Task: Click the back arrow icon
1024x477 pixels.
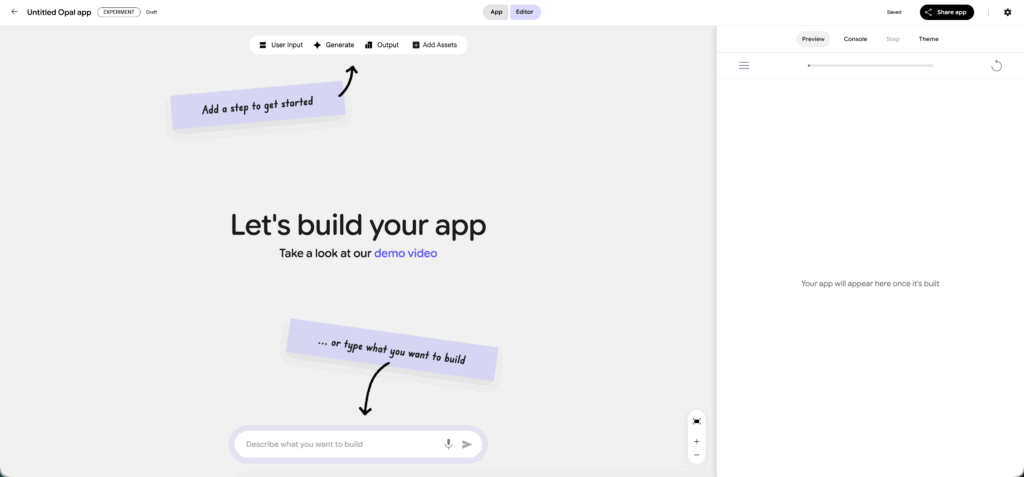Action: [14, 12]
